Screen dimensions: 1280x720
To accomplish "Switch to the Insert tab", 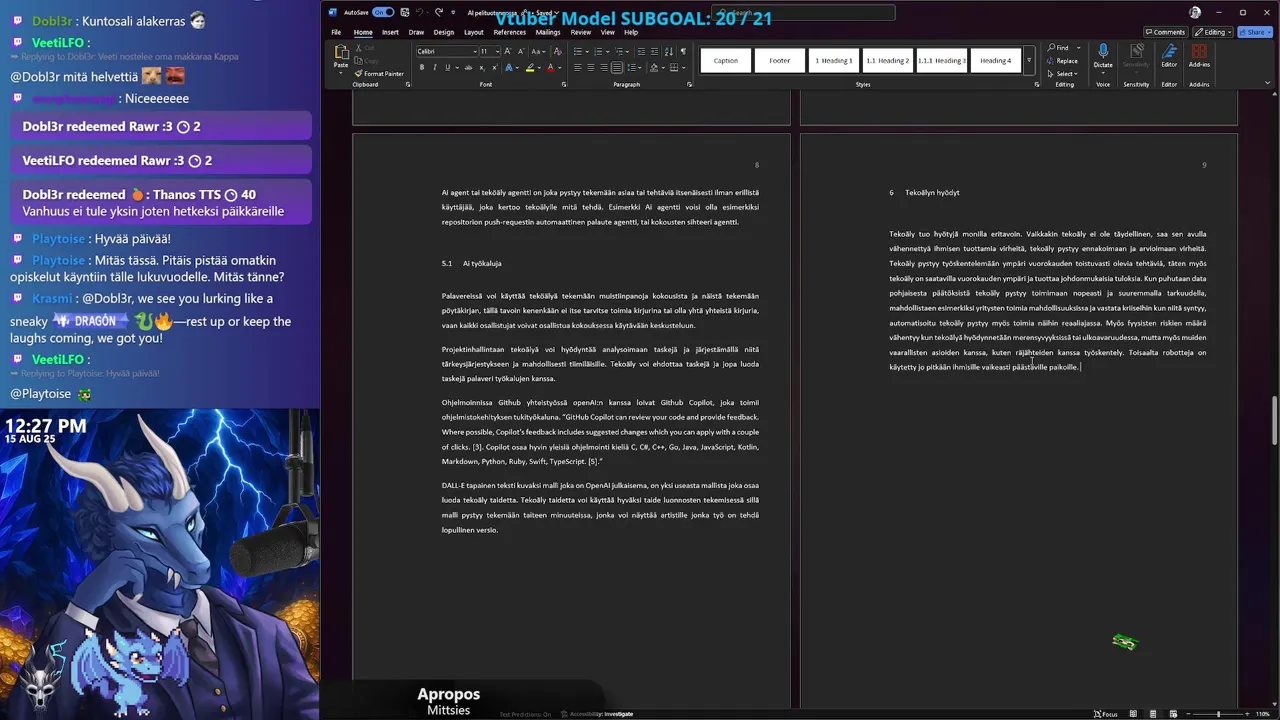I will click(x=390, y=32).
